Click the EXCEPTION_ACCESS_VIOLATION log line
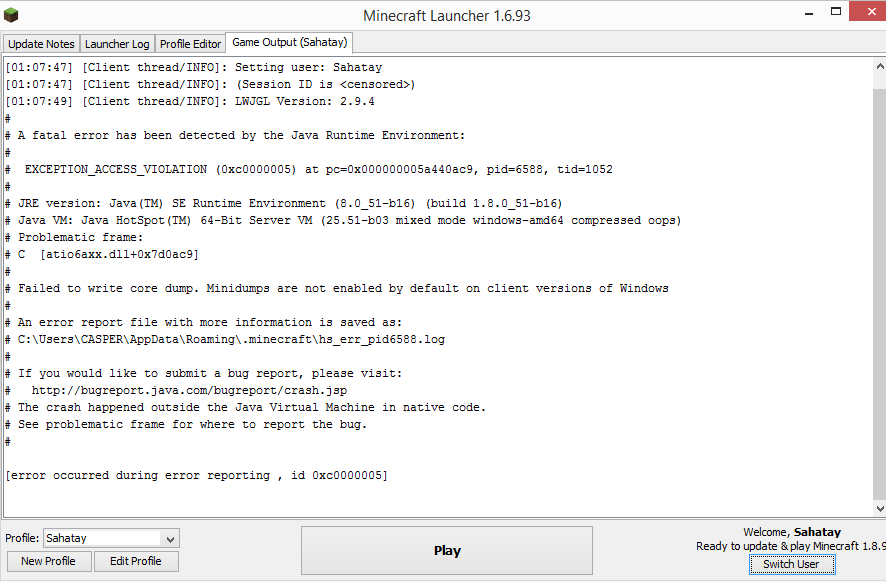 [x=309, y=169]
